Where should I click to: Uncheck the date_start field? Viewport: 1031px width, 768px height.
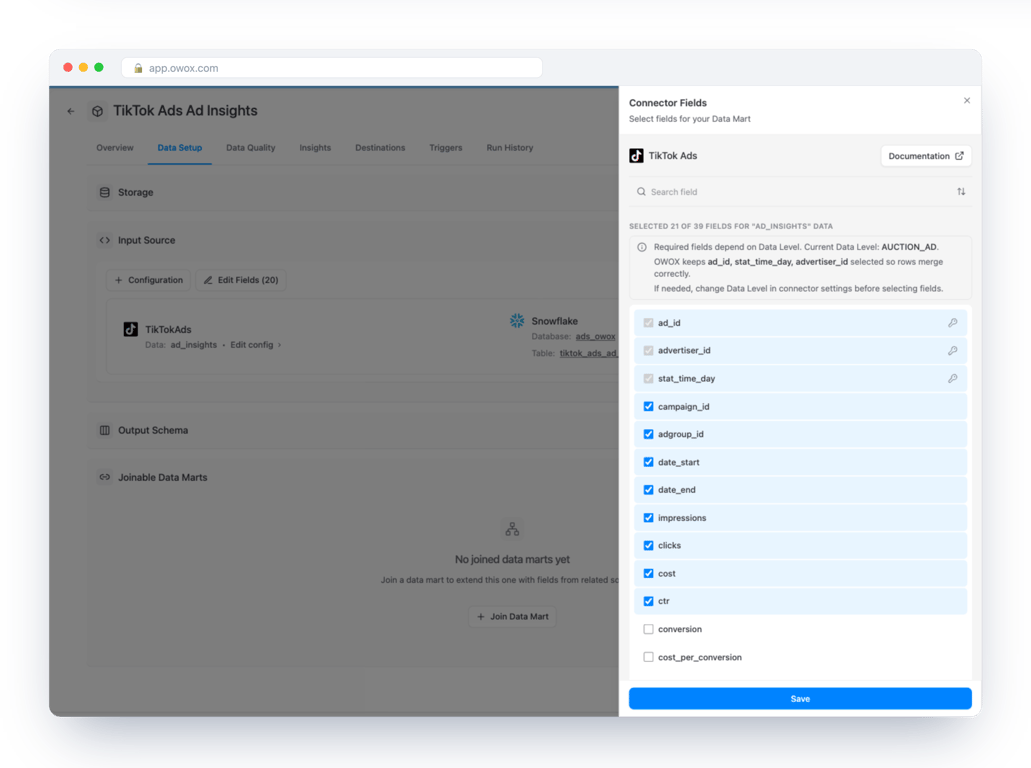click(648, 462)
